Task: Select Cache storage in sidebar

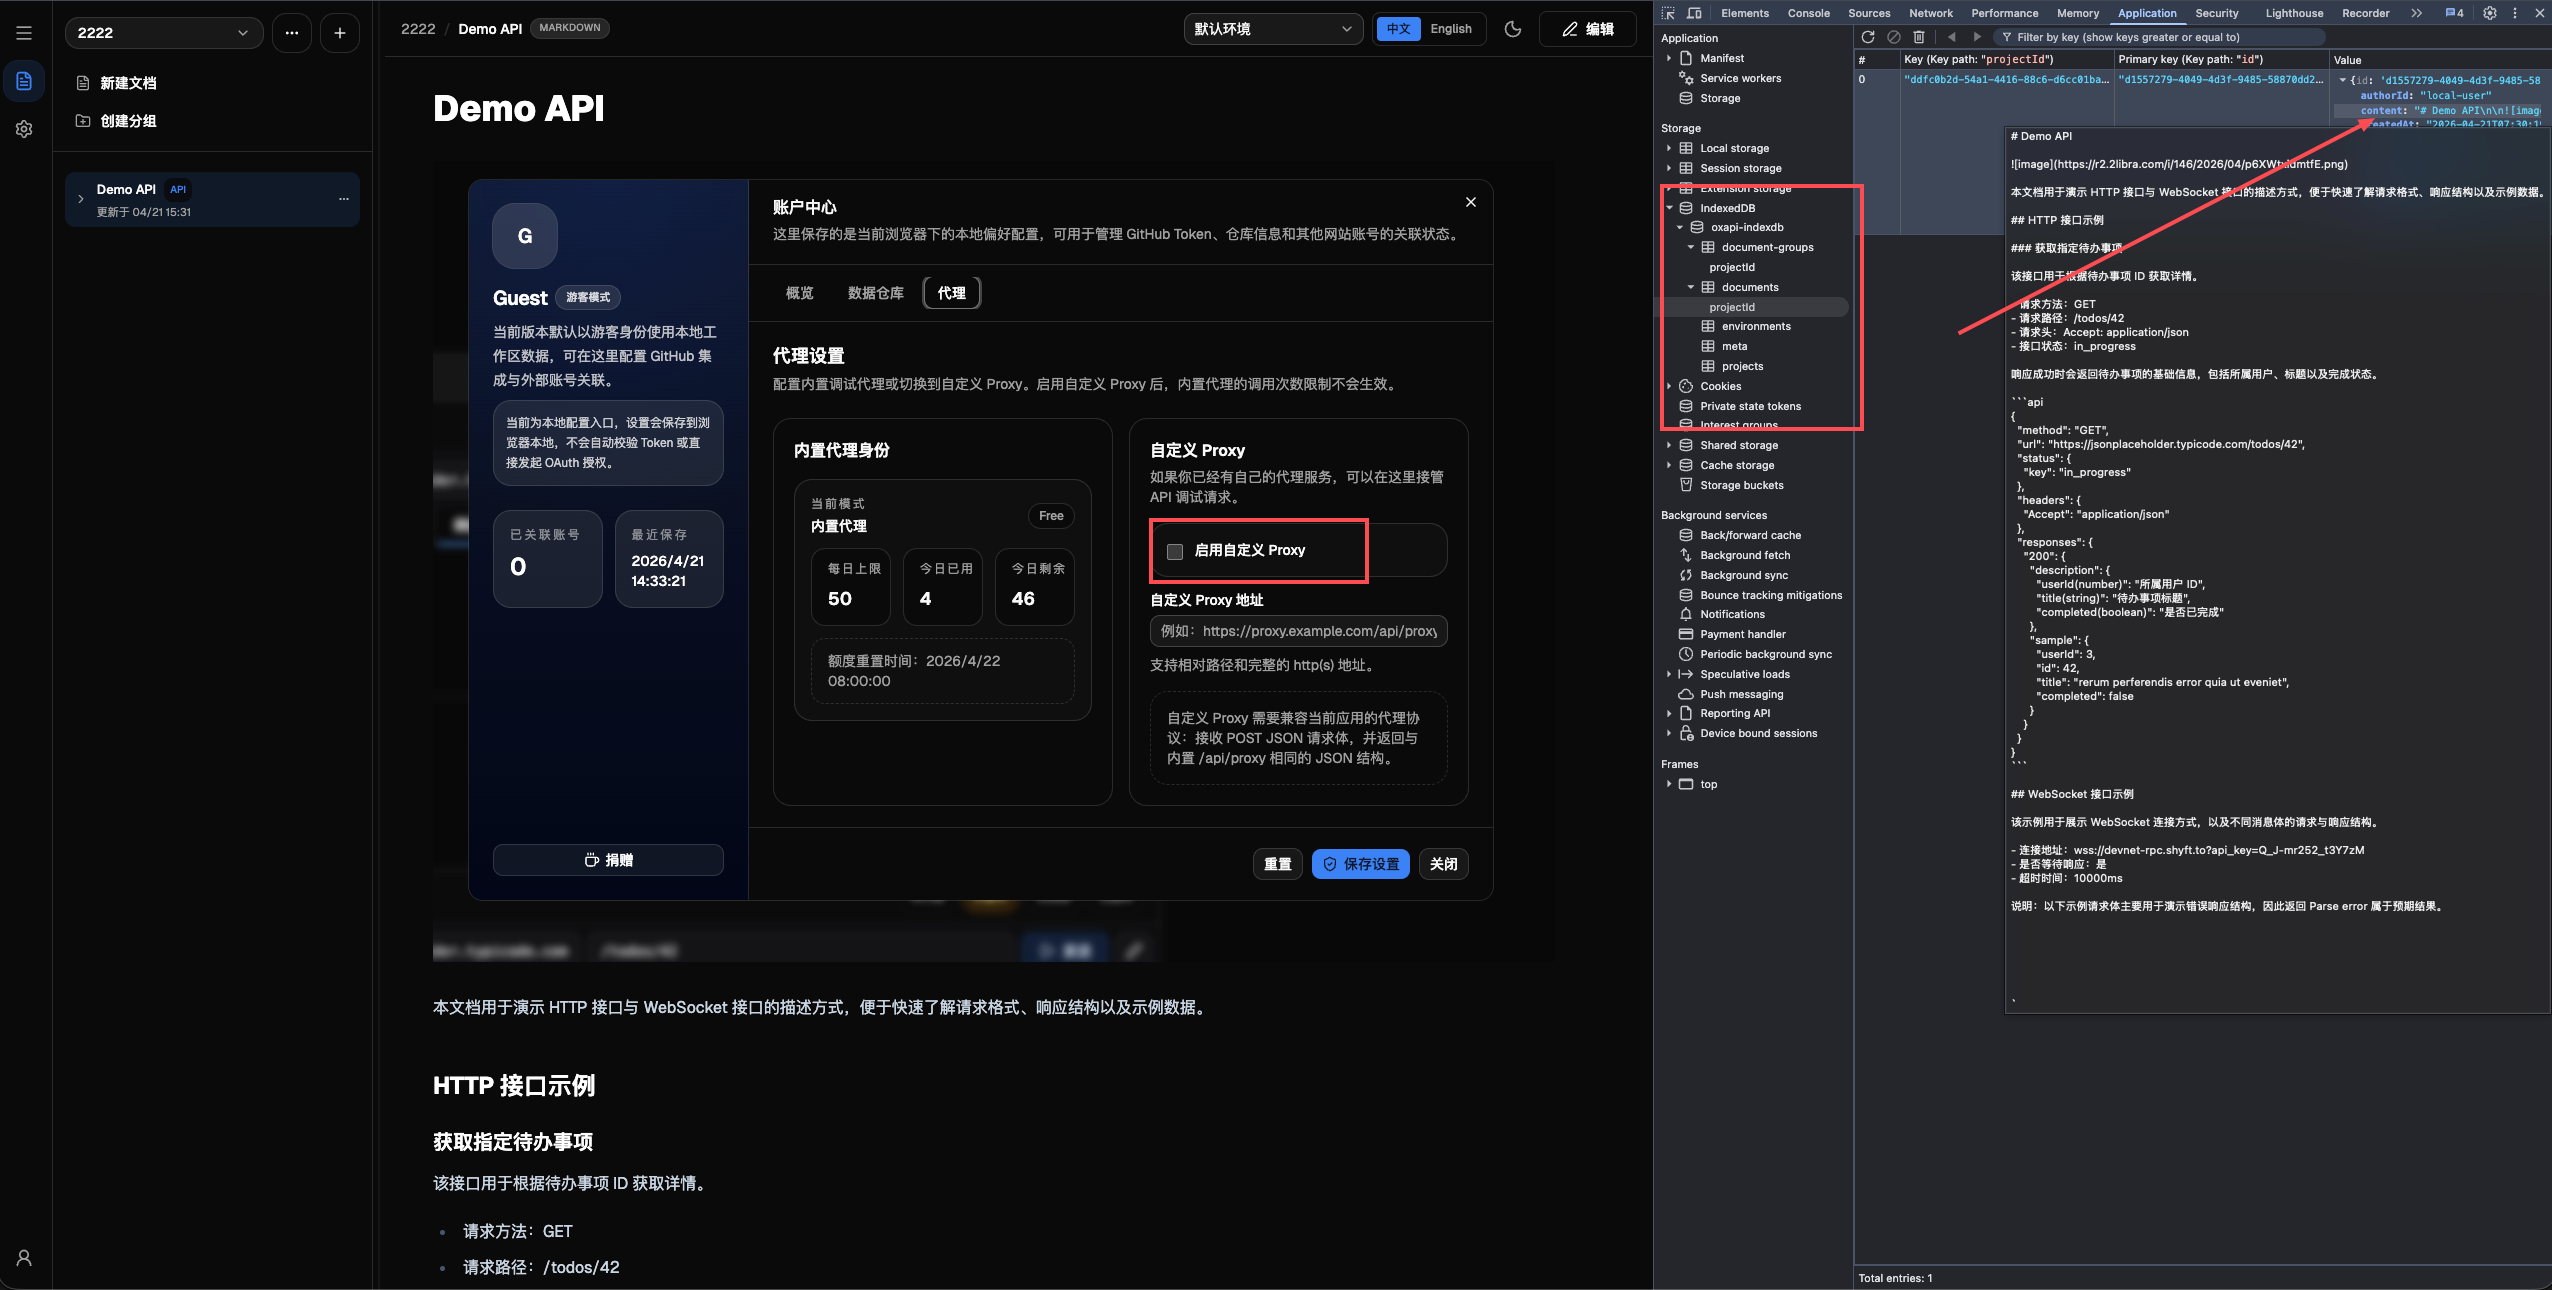Action: (1737, 465)
